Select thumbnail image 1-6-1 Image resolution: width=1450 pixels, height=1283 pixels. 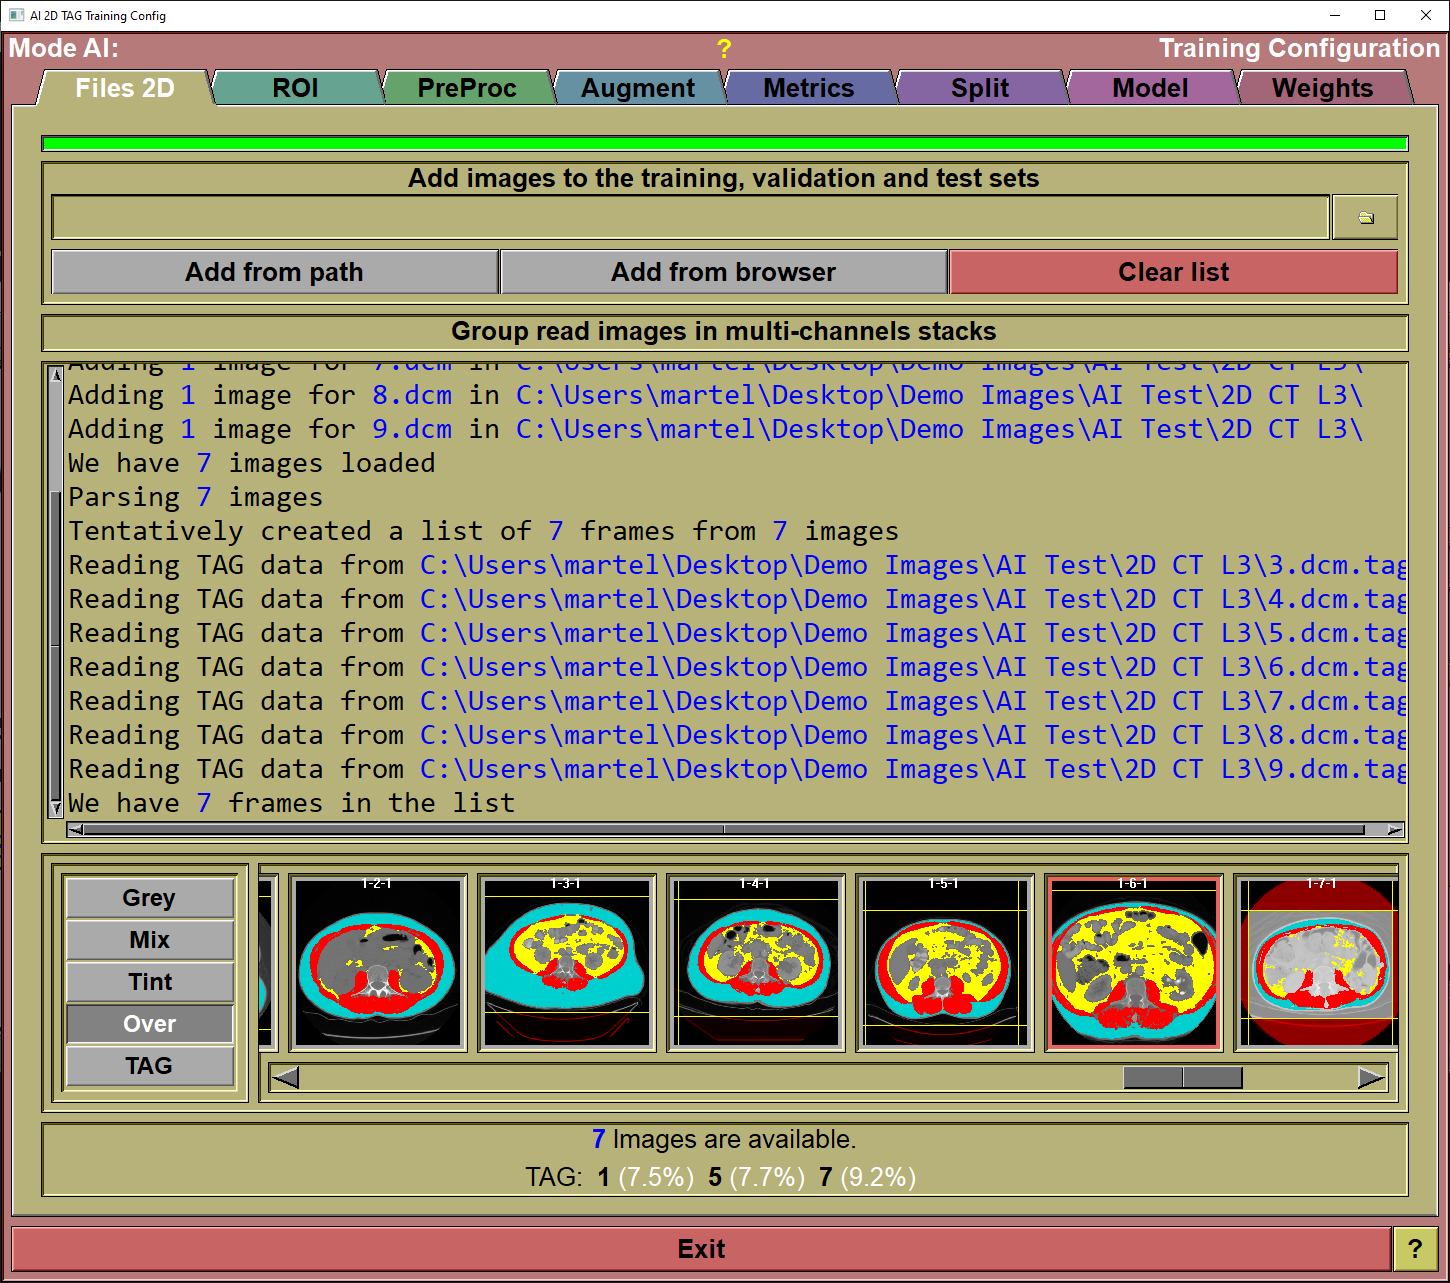pos(1133,964)
